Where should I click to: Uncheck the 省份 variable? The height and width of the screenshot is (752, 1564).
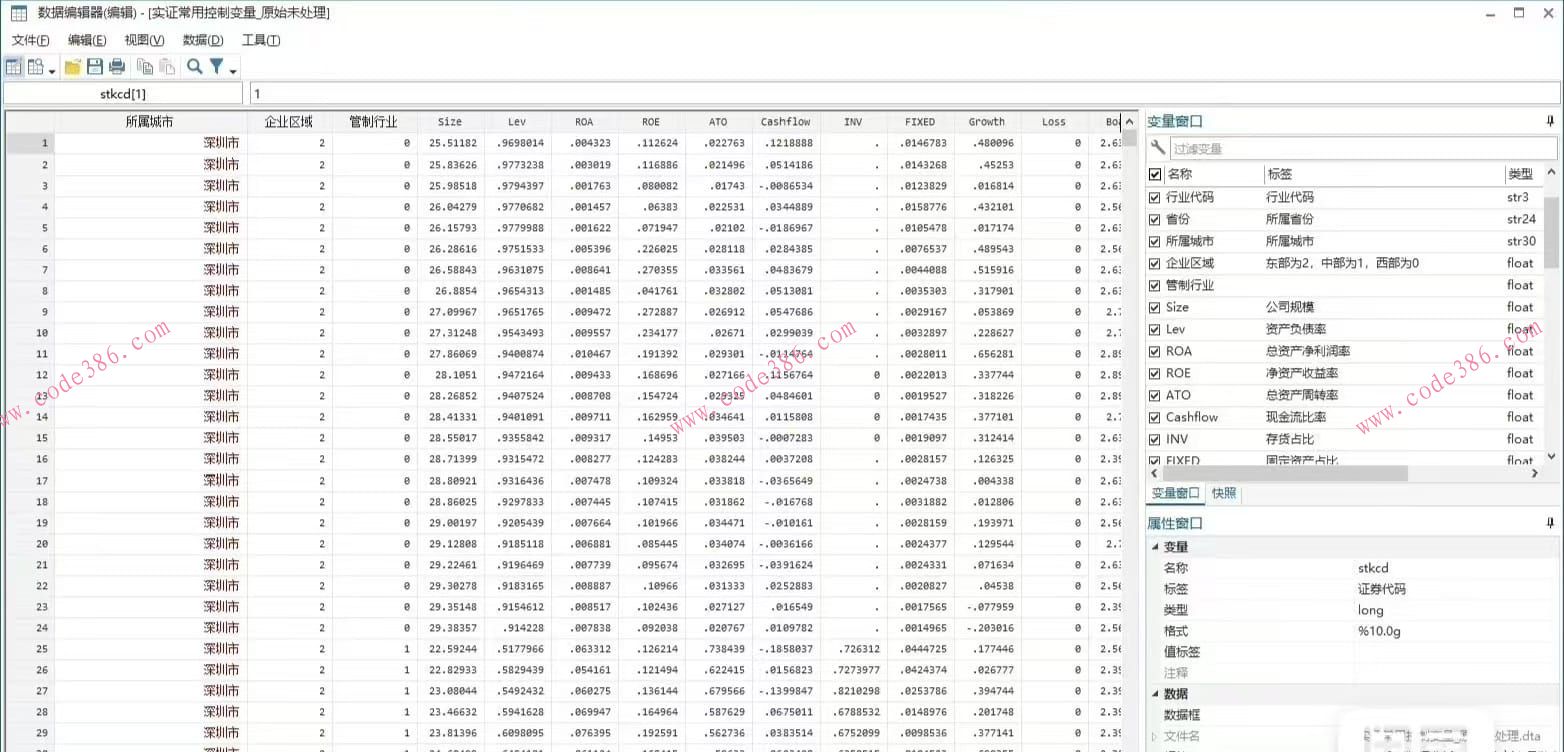[1155, 219]
